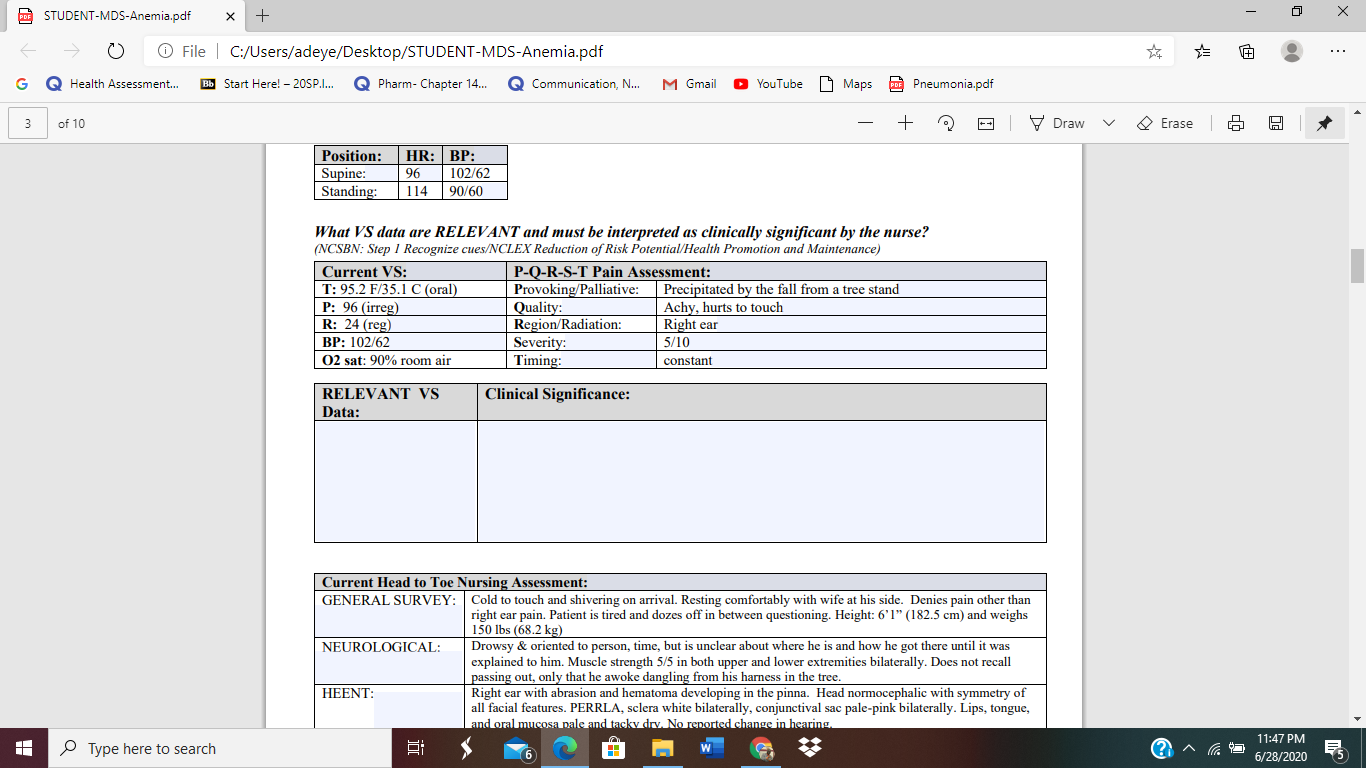Go back with the browser back arrow
The width and height of the screenshot is (1366, 768).
pos(28,51)
